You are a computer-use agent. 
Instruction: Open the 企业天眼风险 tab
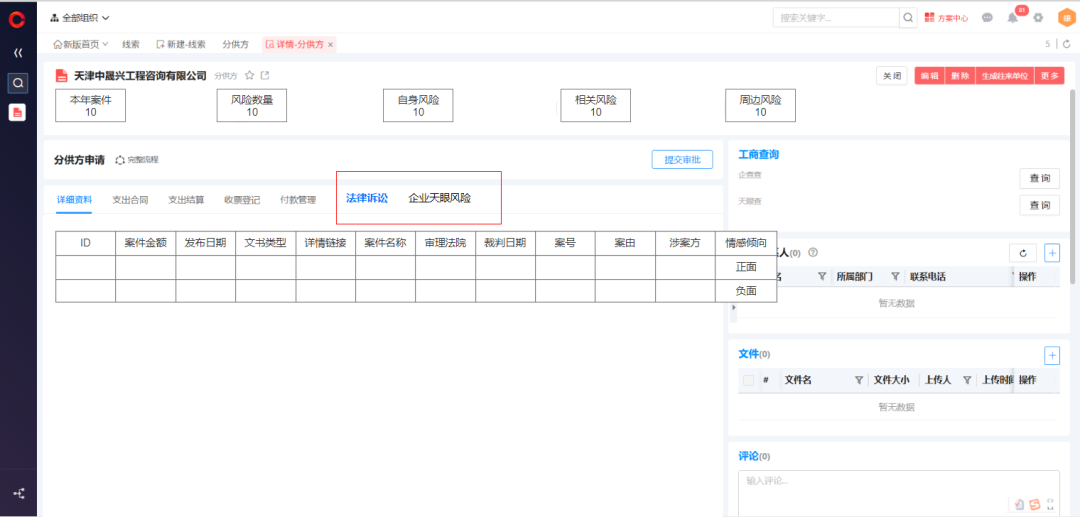pos(439,198)
